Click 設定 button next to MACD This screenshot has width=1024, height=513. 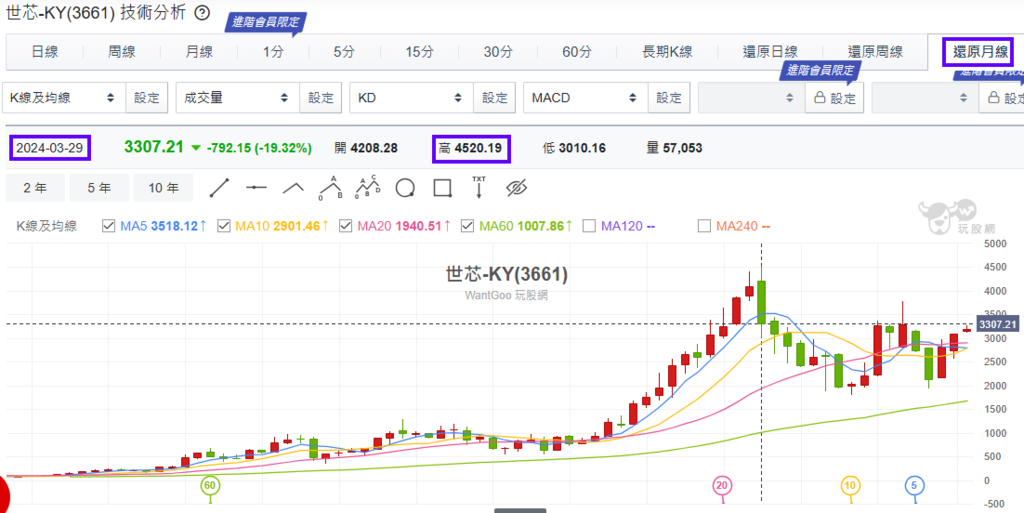669,98
